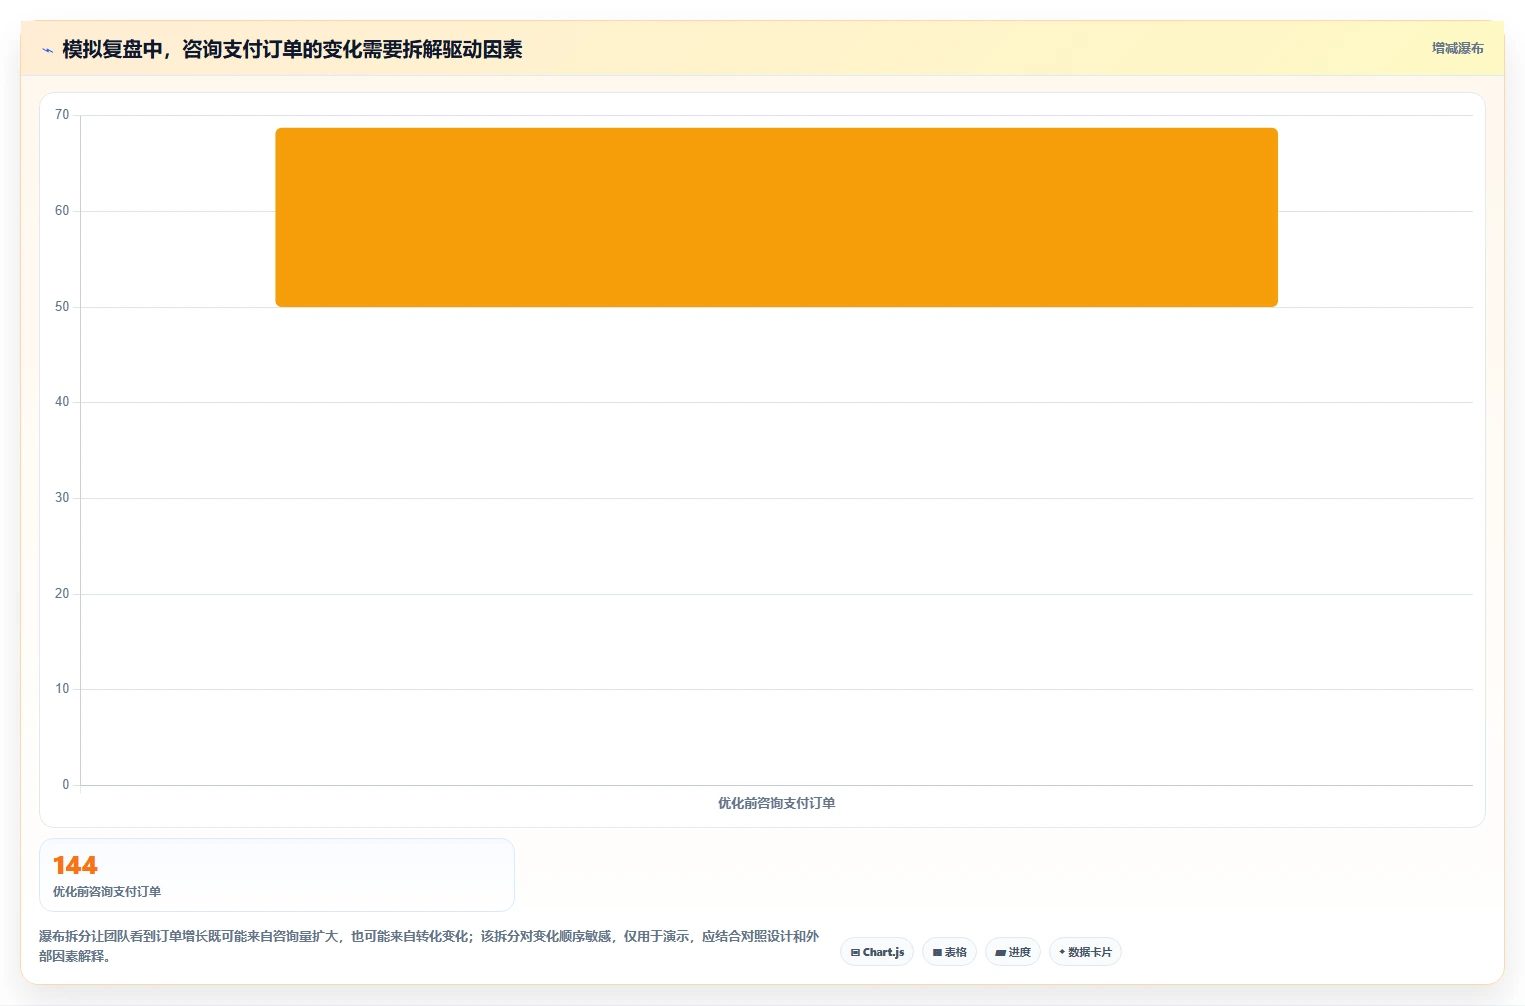Click the title icon beside 模拟复盘中
This screenshot has width=1525, height=1006.
click(x=47, y=50)
